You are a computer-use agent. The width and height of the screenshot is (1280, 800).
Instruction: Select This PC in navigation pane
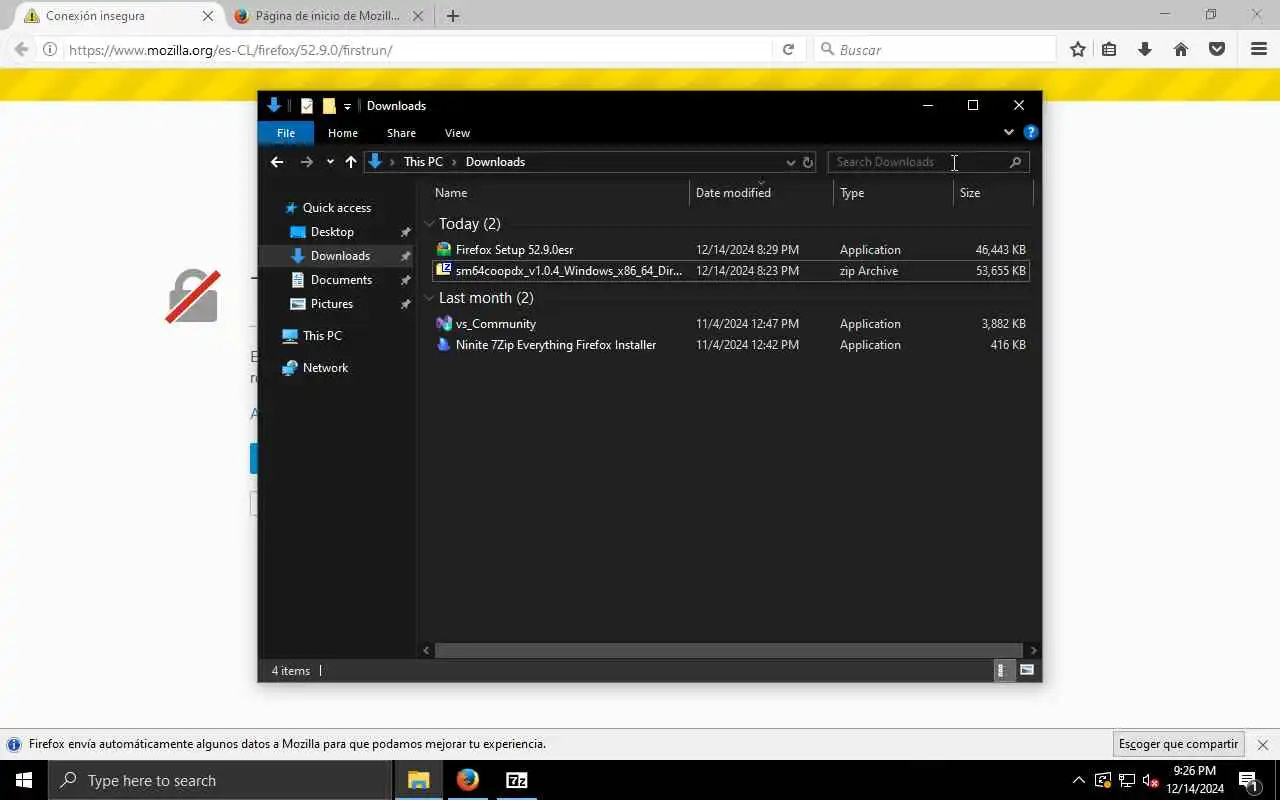tap(322, 336)
